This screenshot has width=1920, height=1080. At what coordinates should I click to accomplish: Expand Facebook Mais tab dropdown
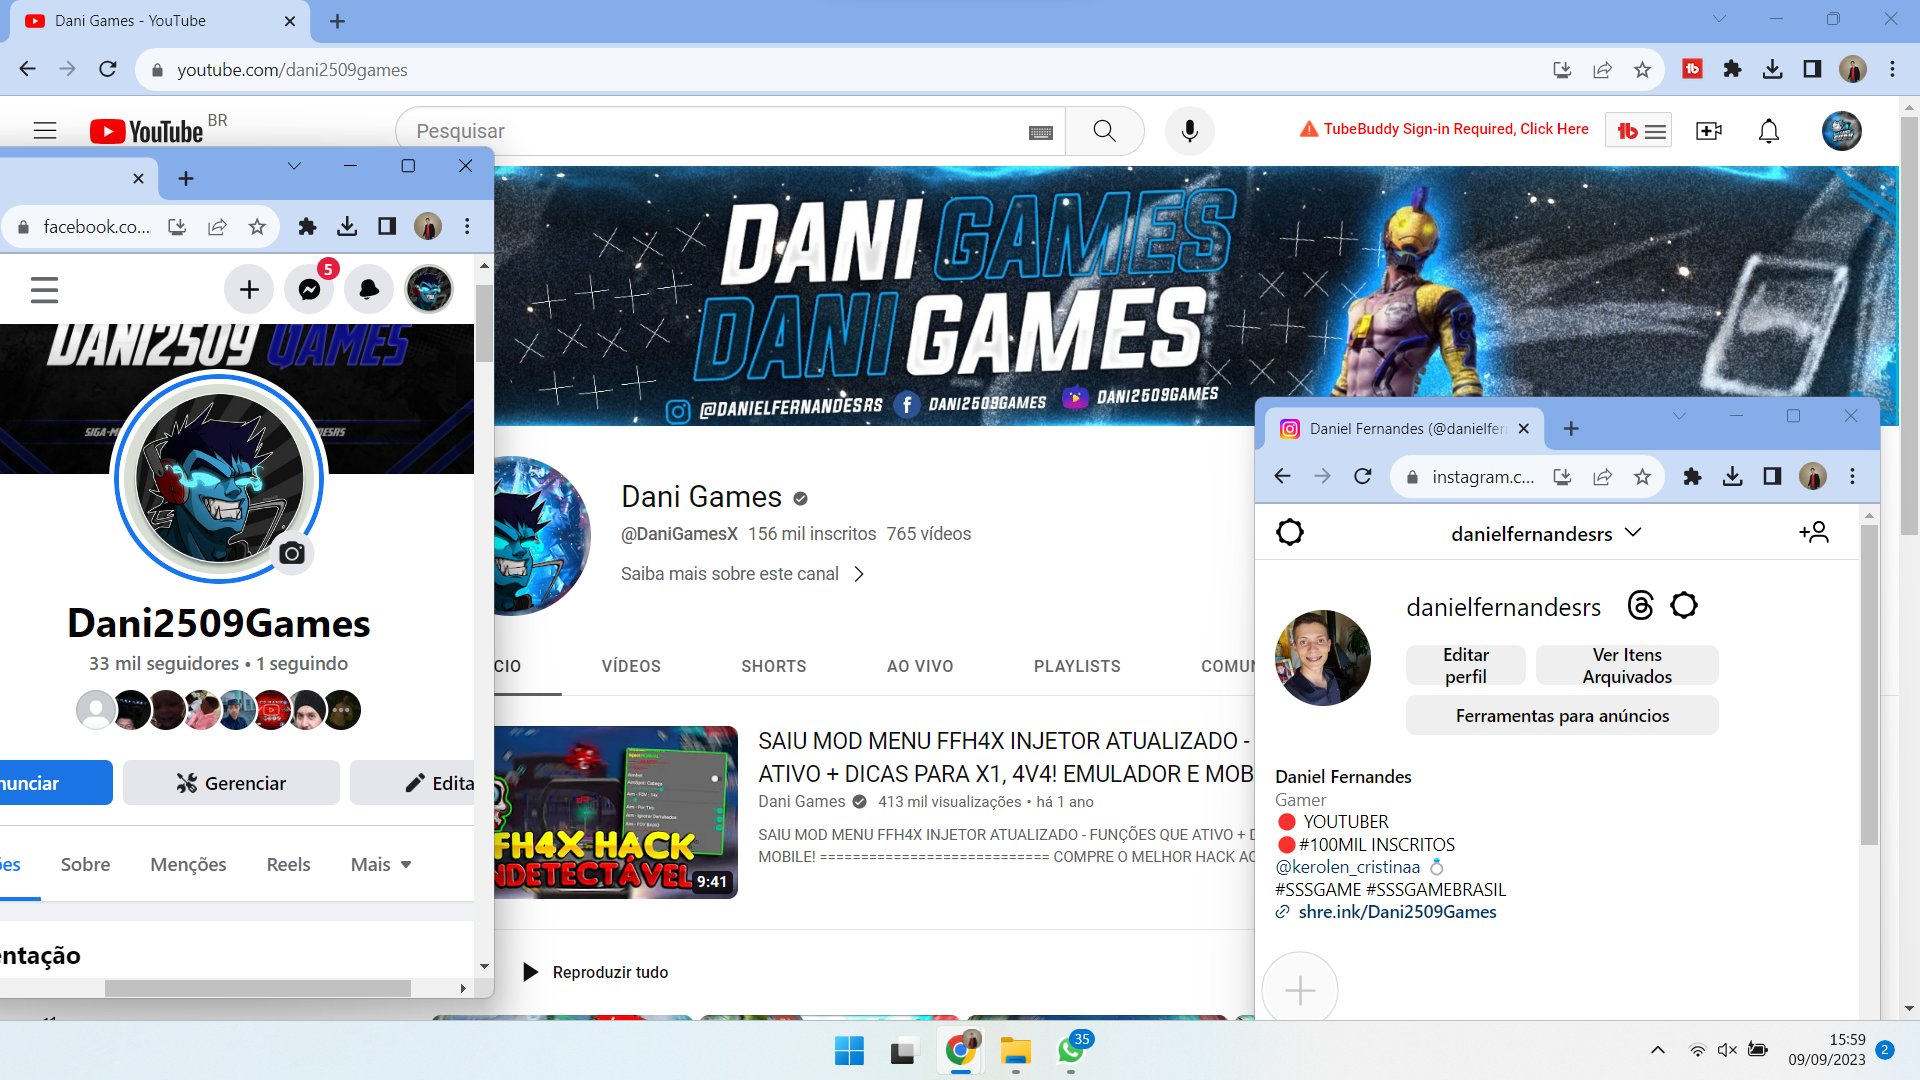click(x=381, y=864)
